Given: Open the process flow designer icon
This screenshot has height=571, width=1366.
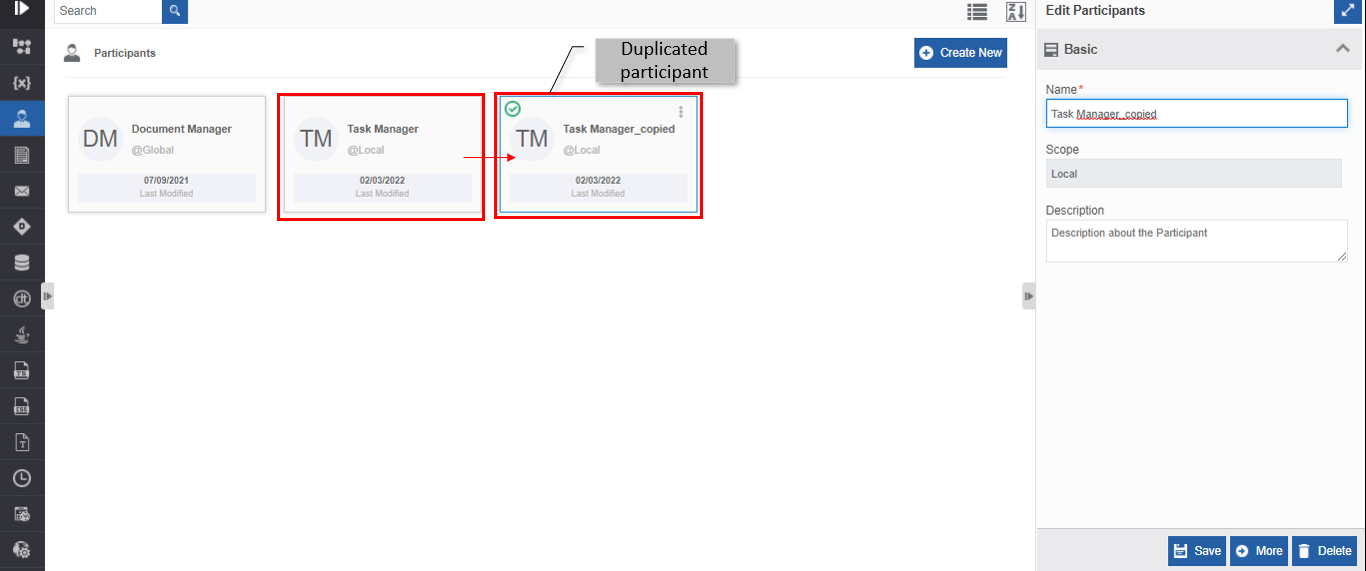Looking at the screenshot, I should 22,46.
